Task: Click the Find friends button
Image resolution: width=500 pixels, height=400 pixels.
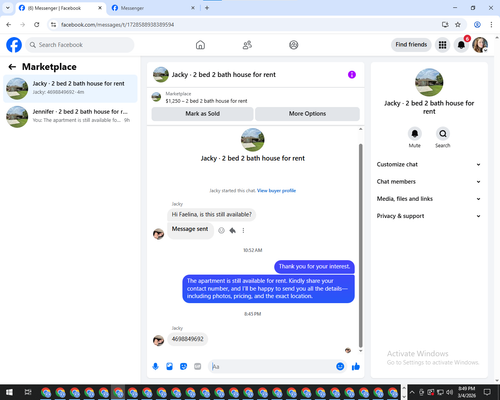Action: [411, 45]
